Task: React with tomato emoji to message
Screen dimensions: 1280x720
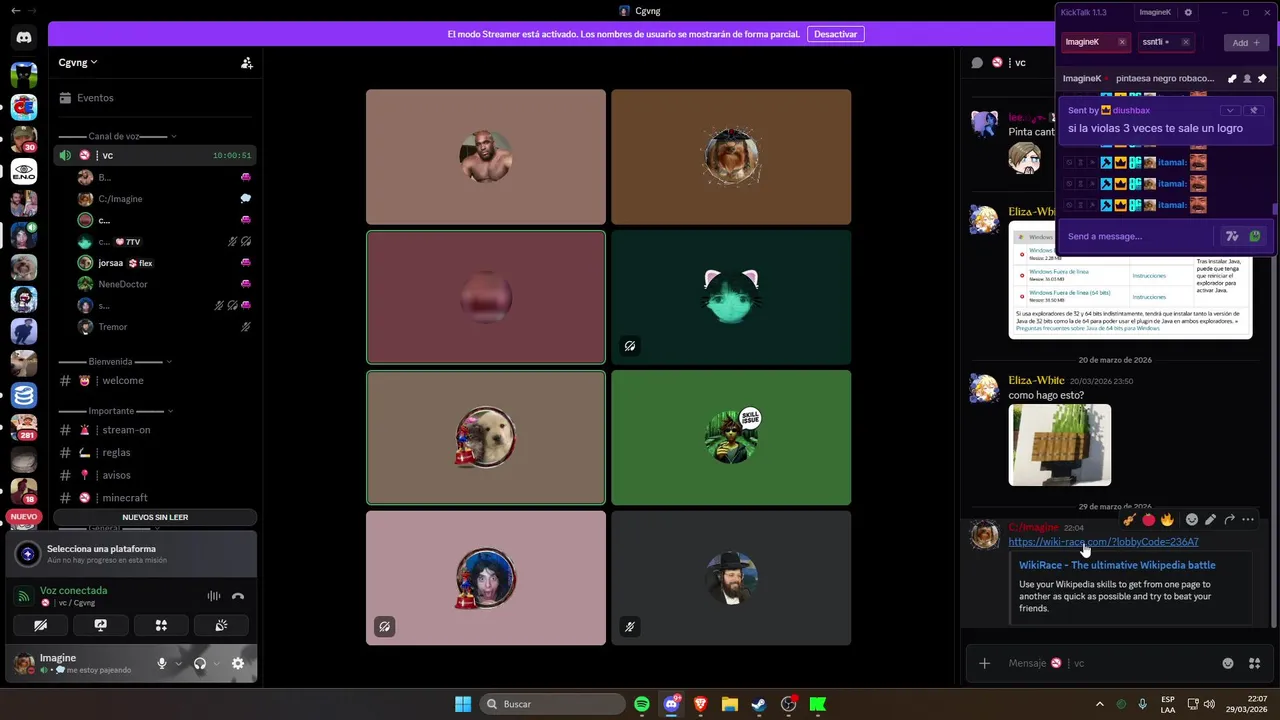Action: (1148, 519)
